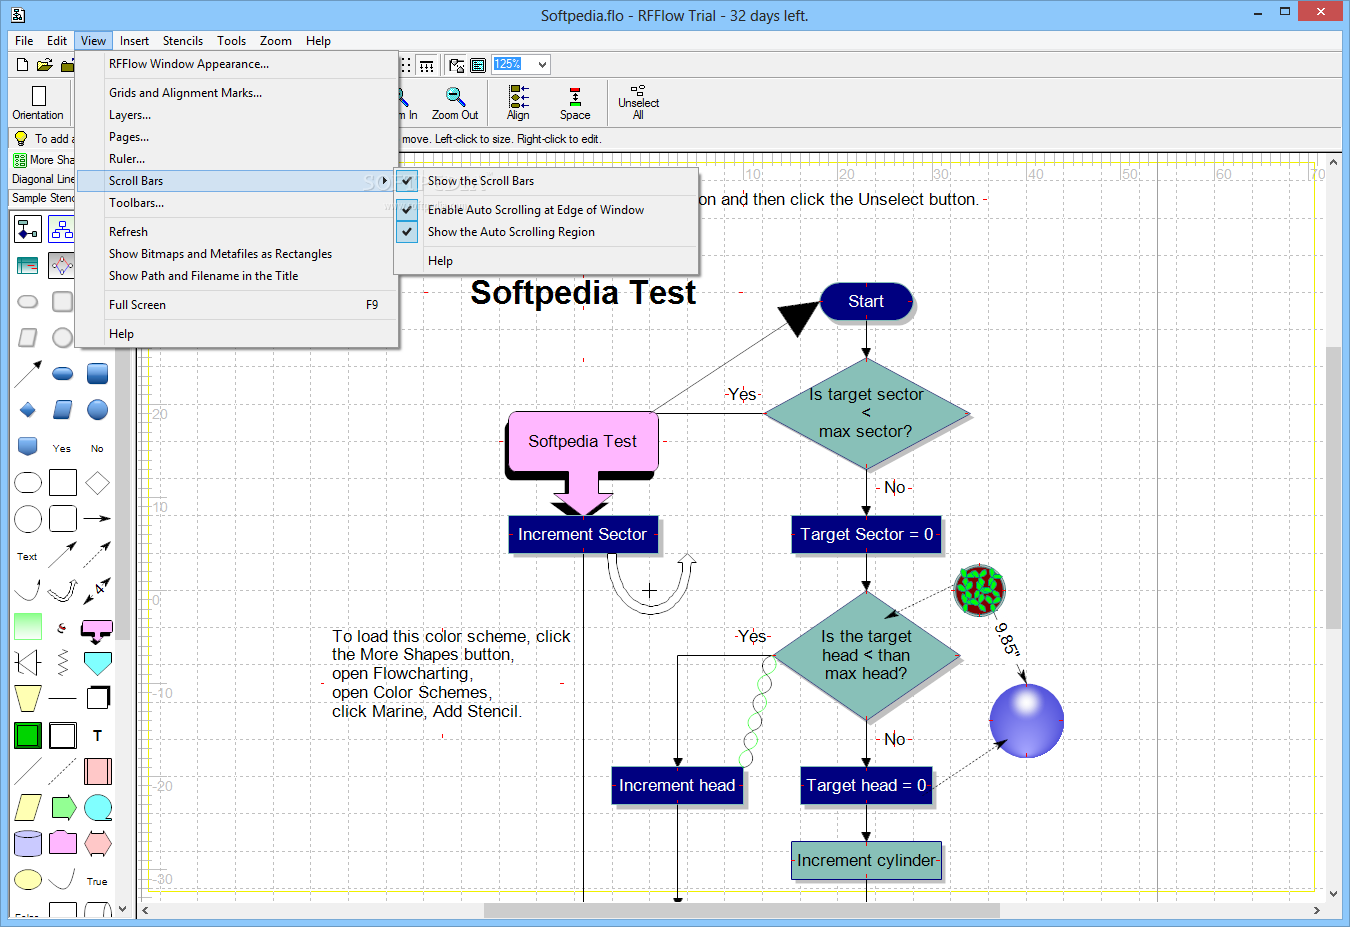Toggle Enable Auto Scrolling at Edge of Window
The width and height of the screenshot is (1350, 927).
point(547,210)
